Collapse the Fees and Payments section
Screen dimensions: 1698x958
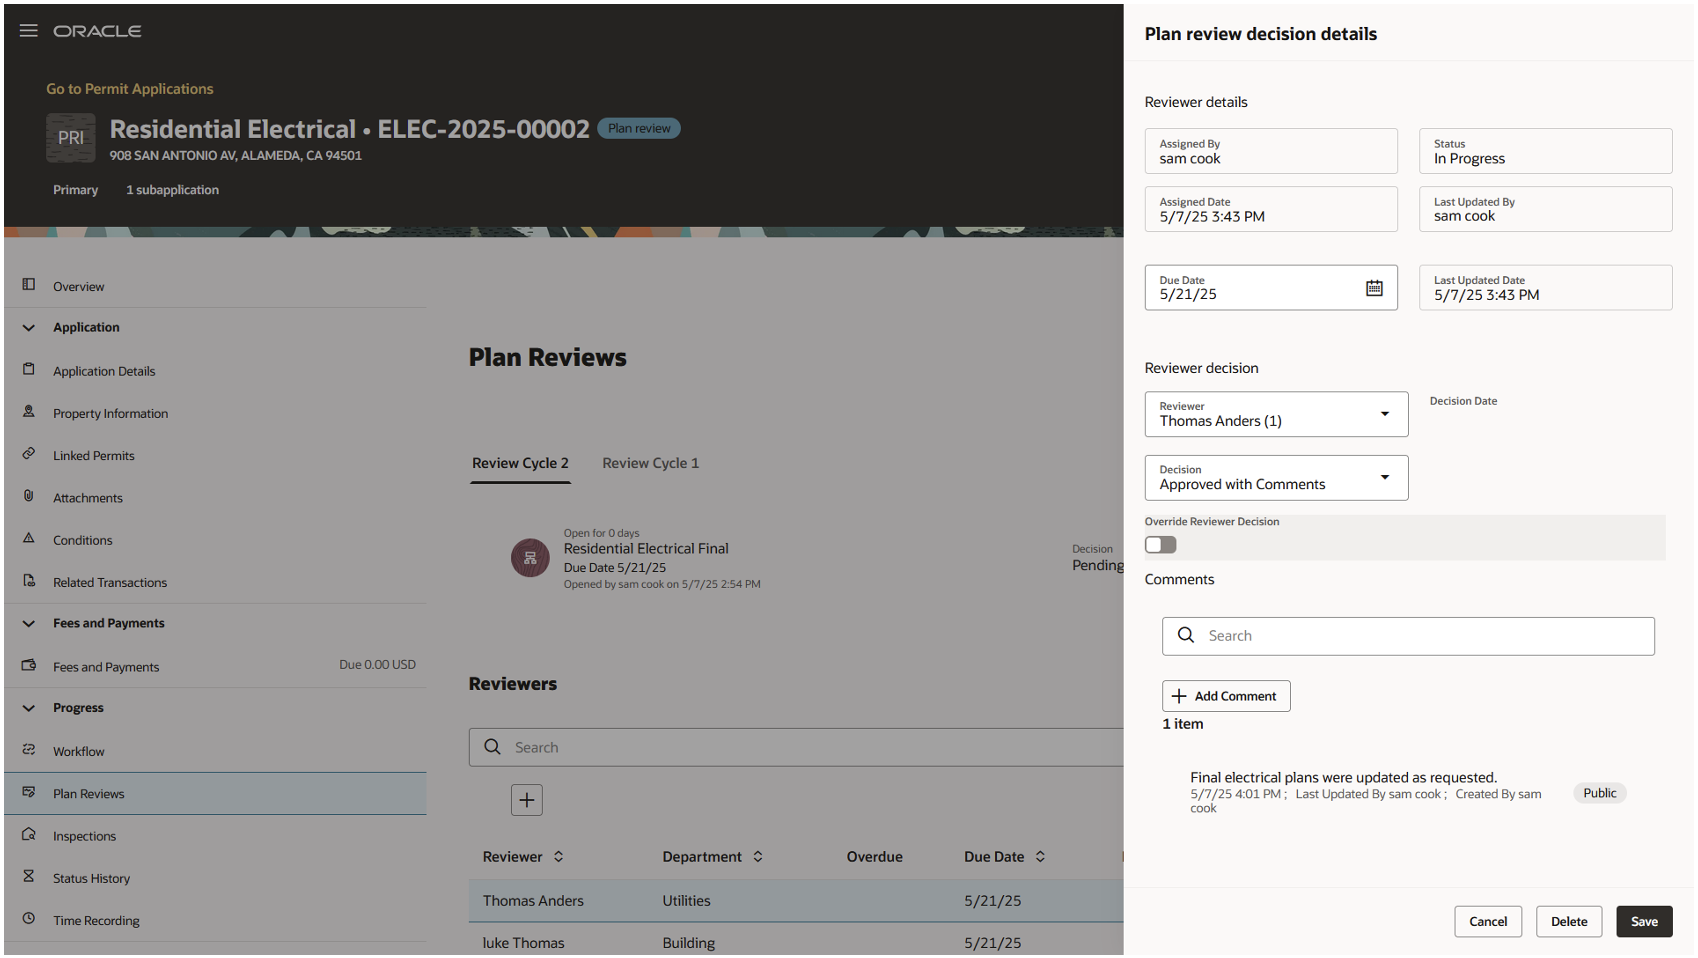pos(29,624)
